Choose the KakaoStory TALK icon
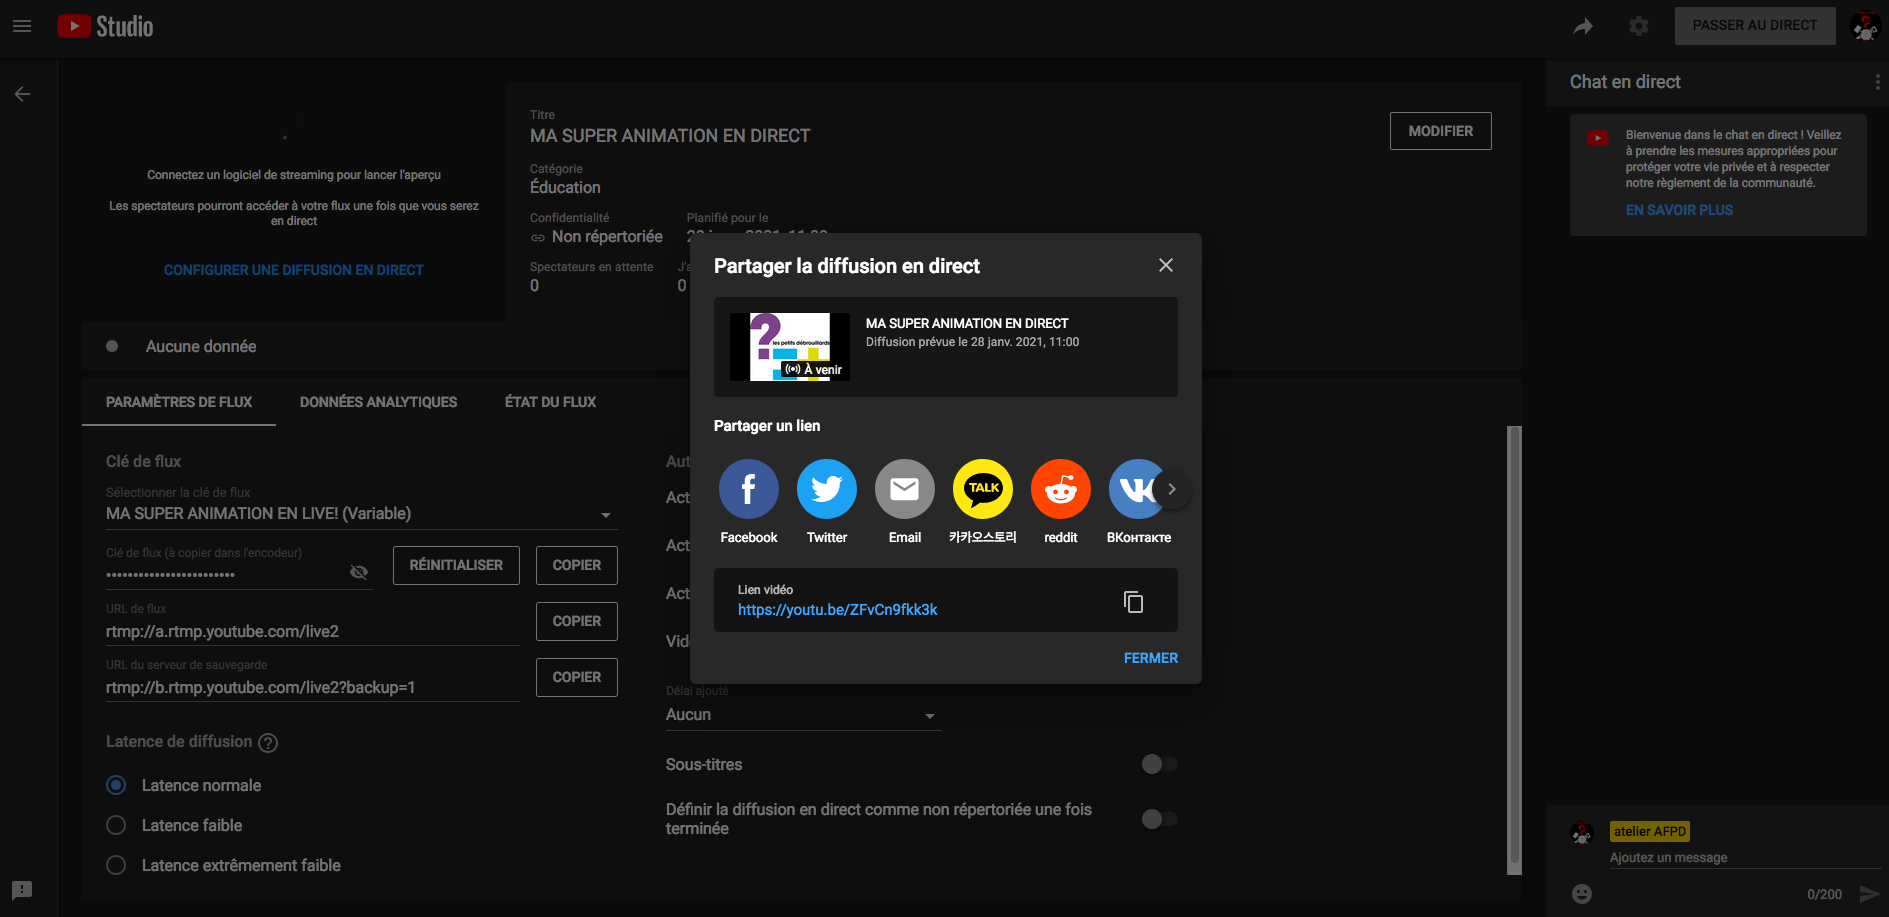This screenshot has height=917, width=1889. pos(982,489)
